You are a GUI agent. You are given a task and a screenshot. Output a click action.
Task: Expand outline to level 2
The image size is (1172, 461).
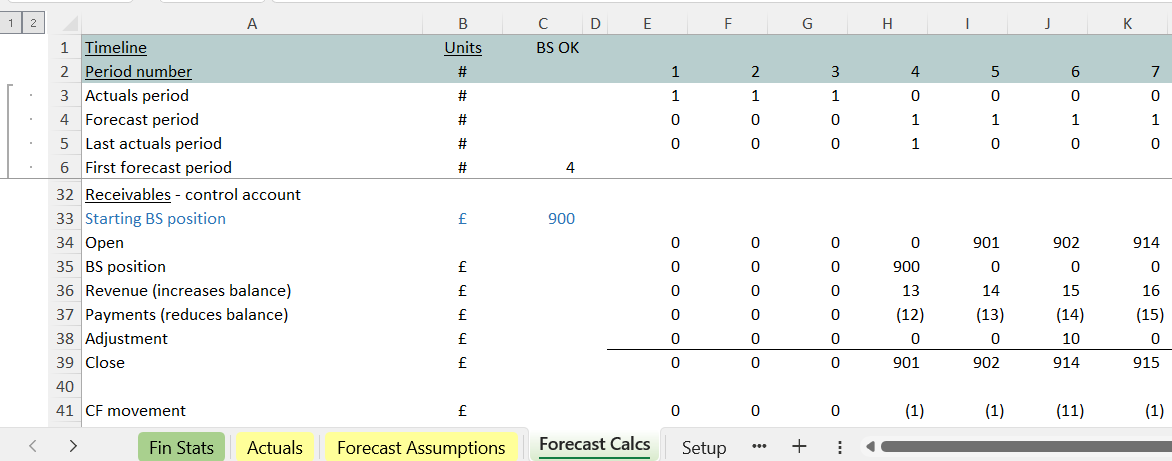tap(33, 22)
